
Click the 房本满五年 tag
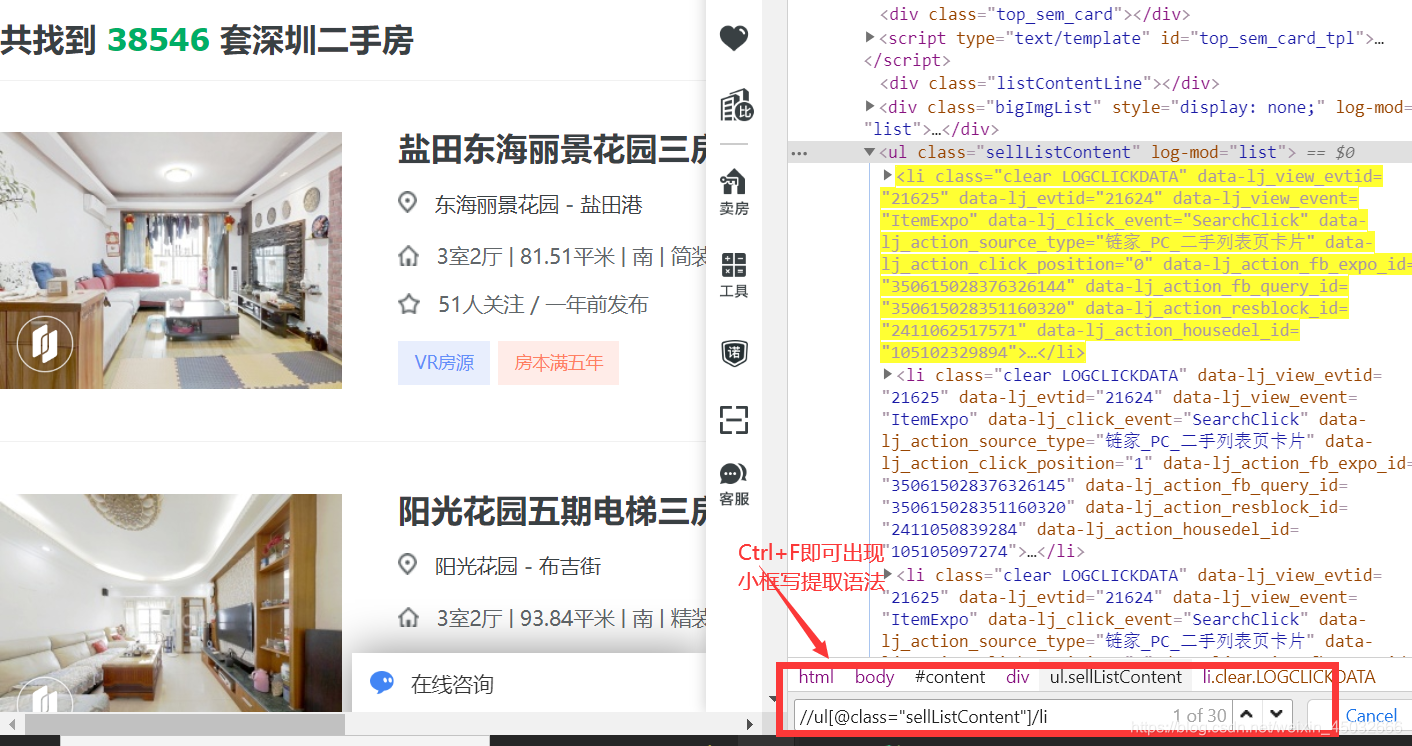click(558, 363)
